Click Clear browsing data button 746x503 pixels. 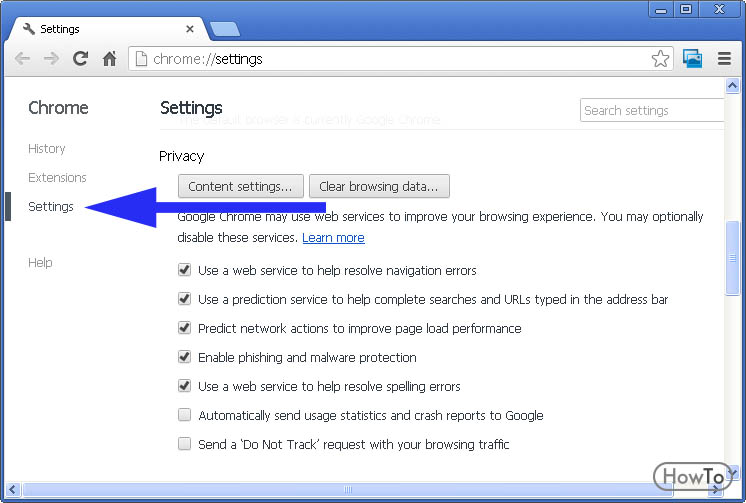379,186
